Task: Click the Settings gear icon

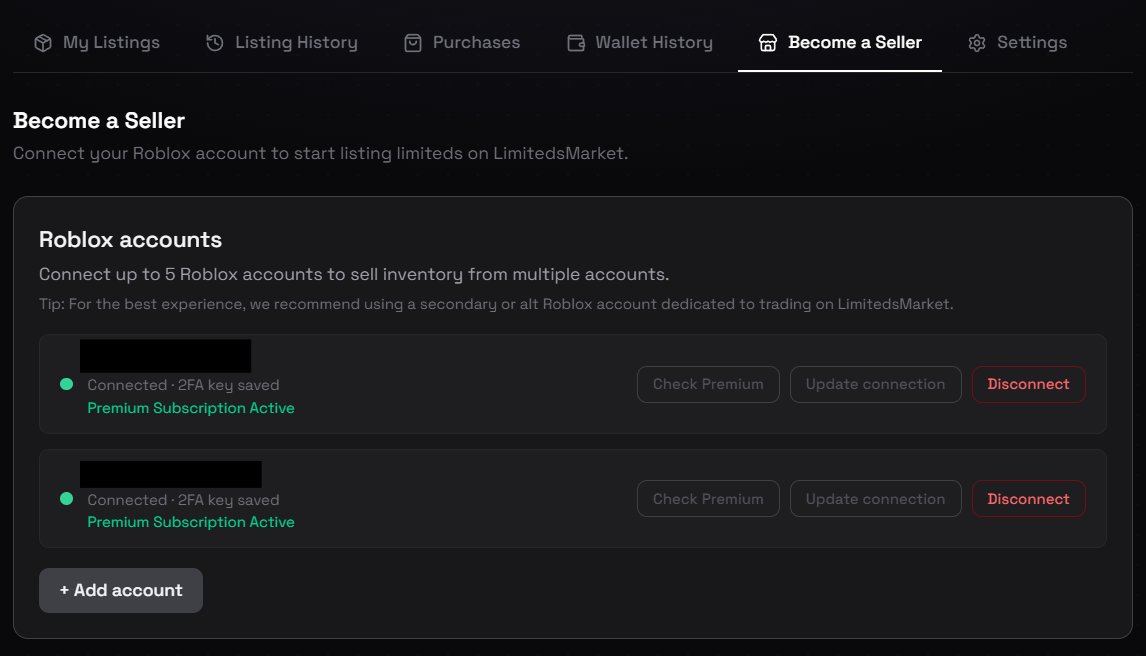Action: tap(977, 43)
